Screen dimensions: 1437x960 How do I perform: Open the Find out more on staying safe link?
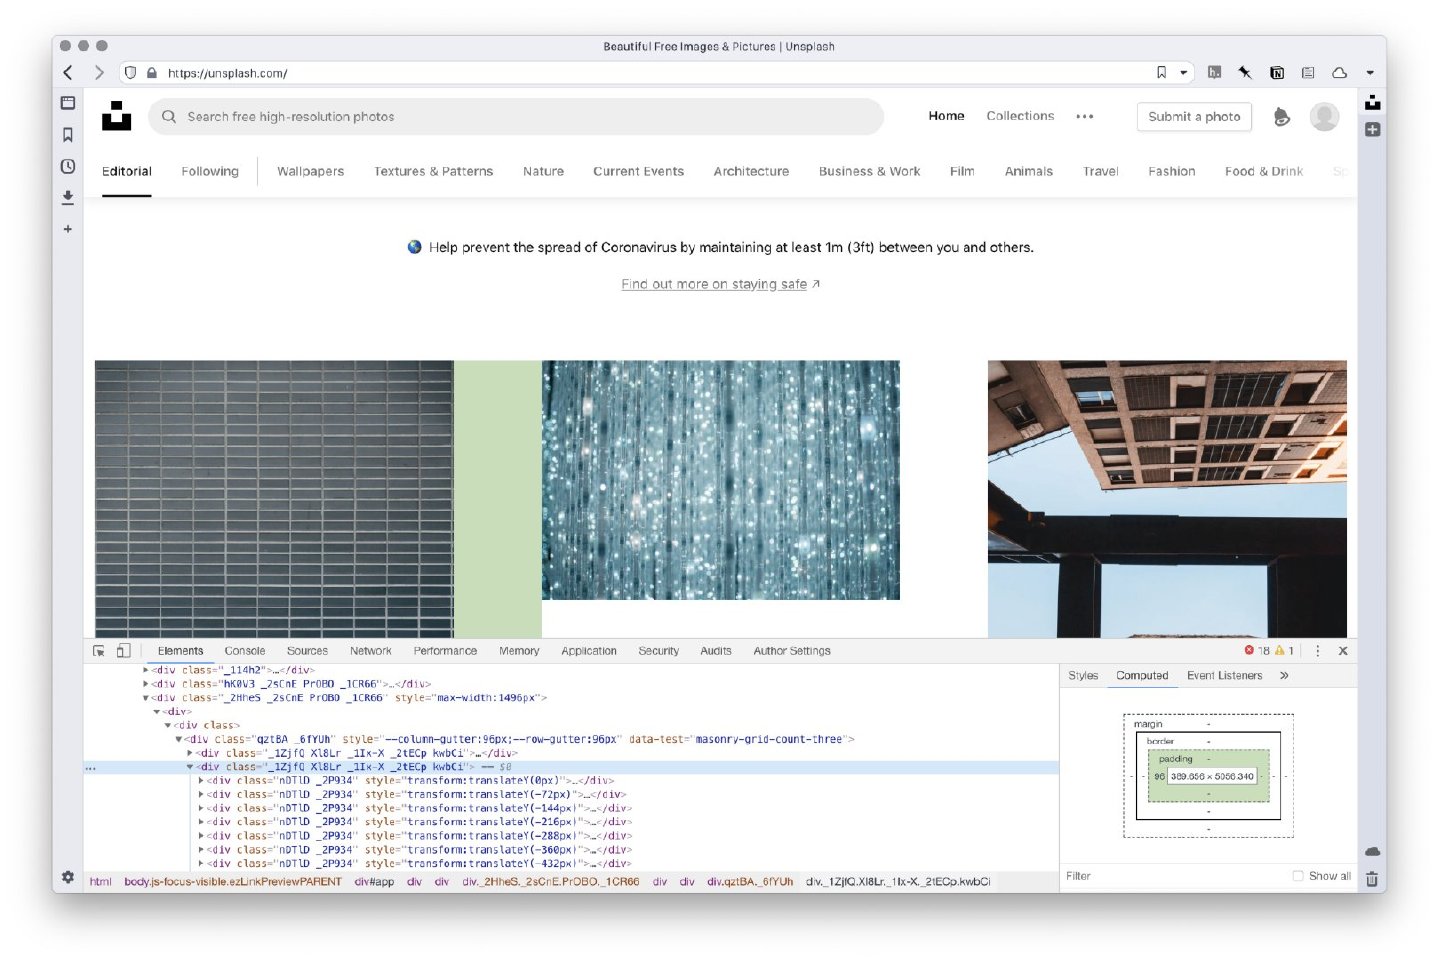click(714, 285)
